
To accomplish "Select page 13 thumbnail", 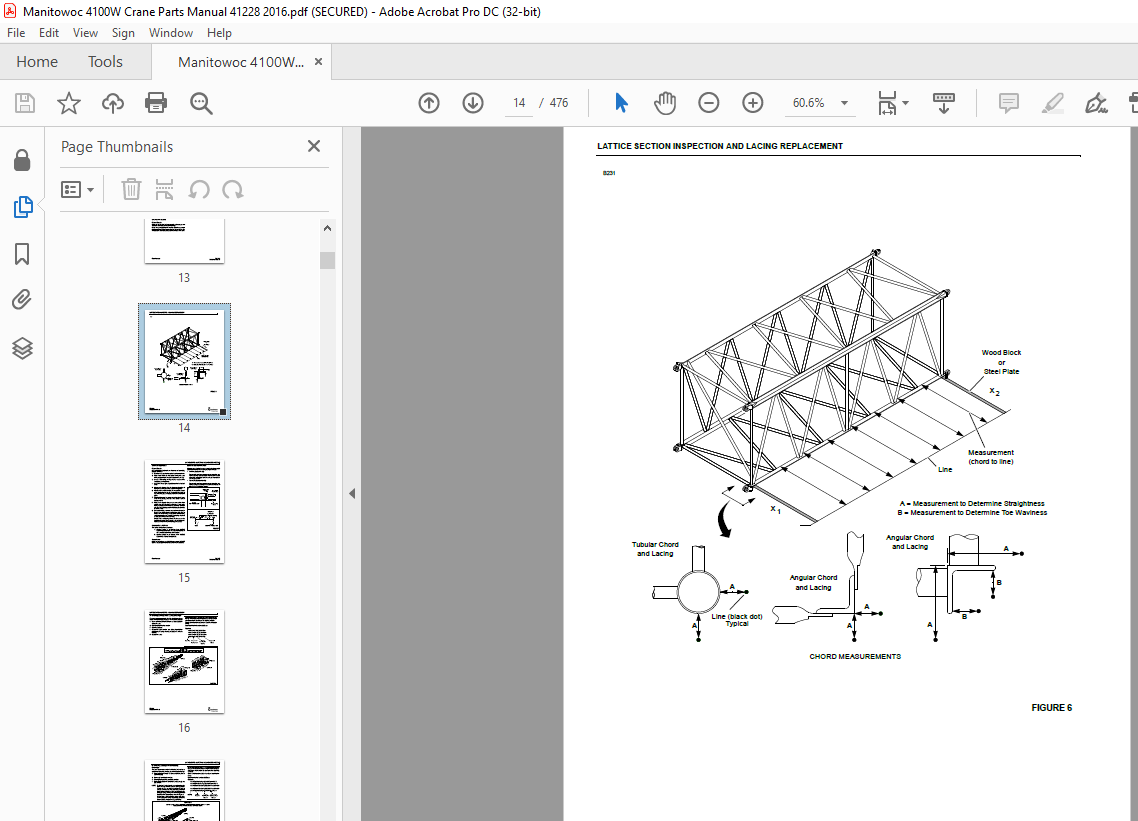I will (184, 241).
